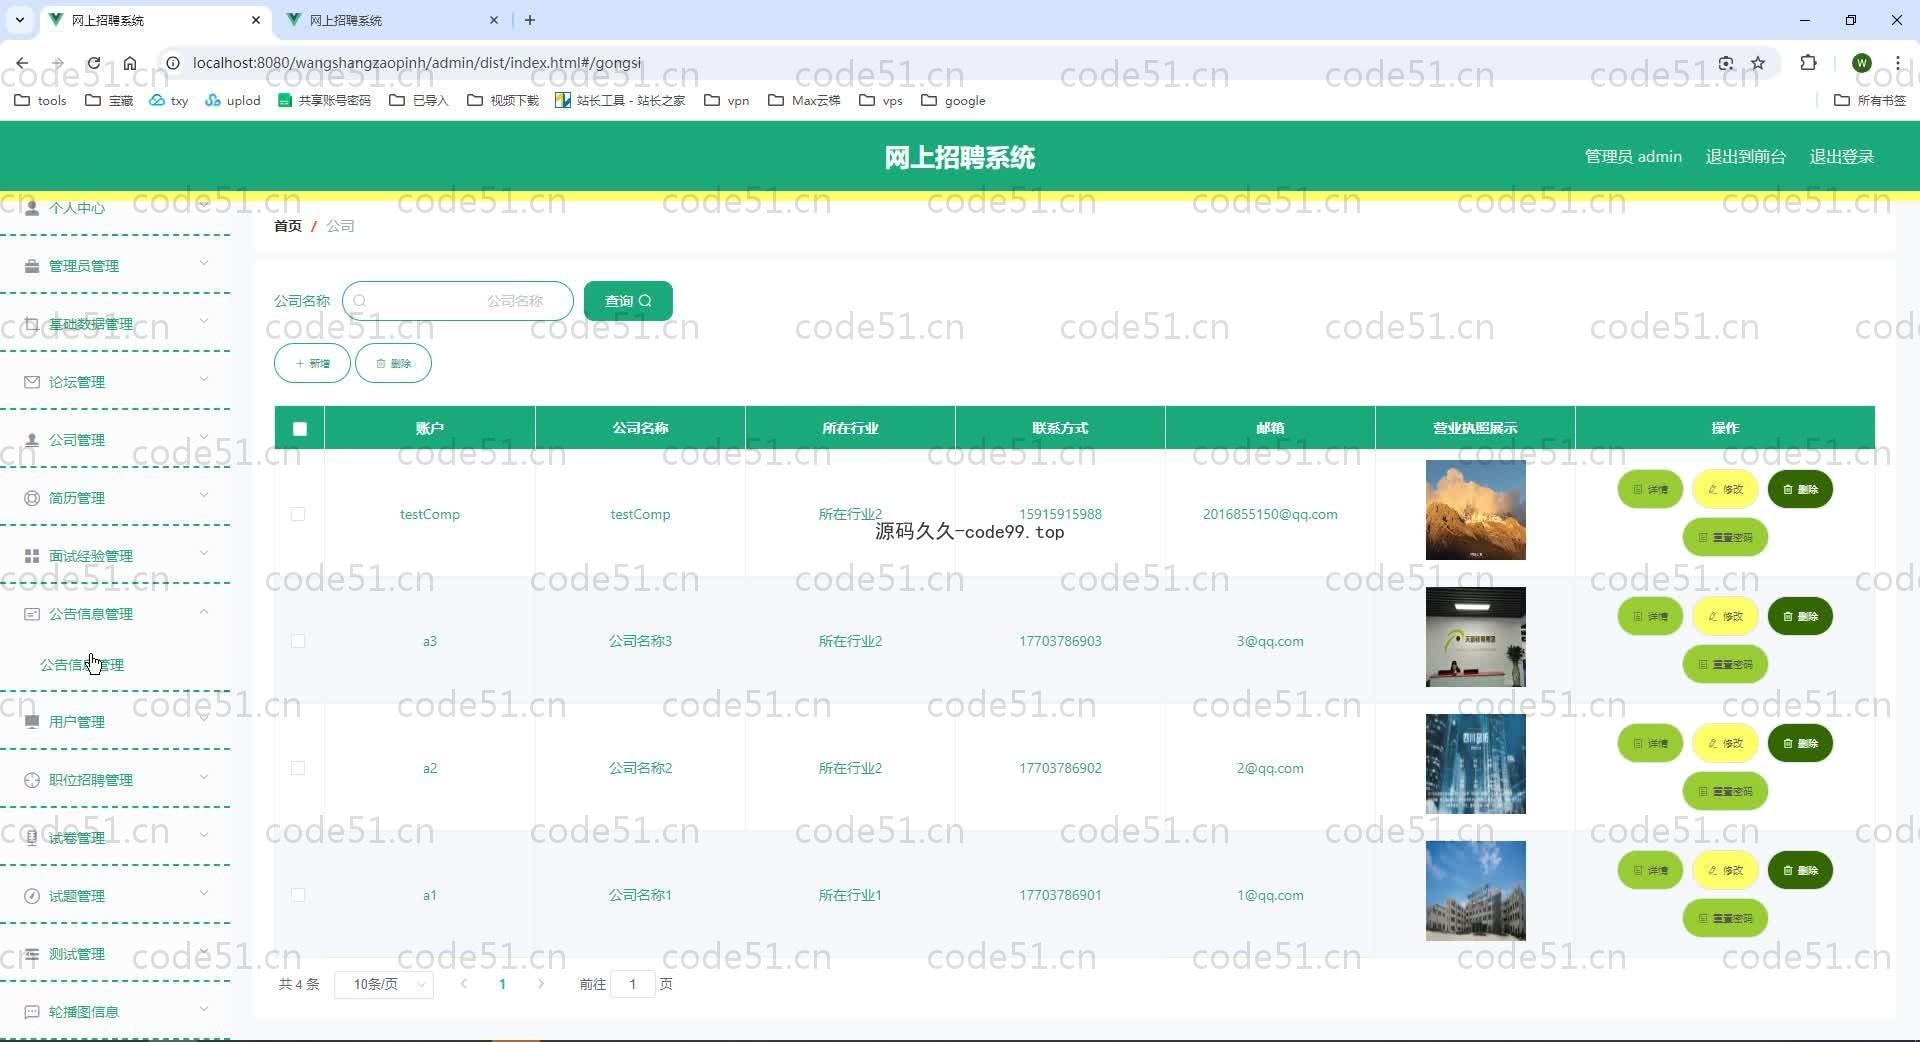Click page 1 in pagination
This screenshot has width=1920, height=1042.
click(x=502, y=985)
